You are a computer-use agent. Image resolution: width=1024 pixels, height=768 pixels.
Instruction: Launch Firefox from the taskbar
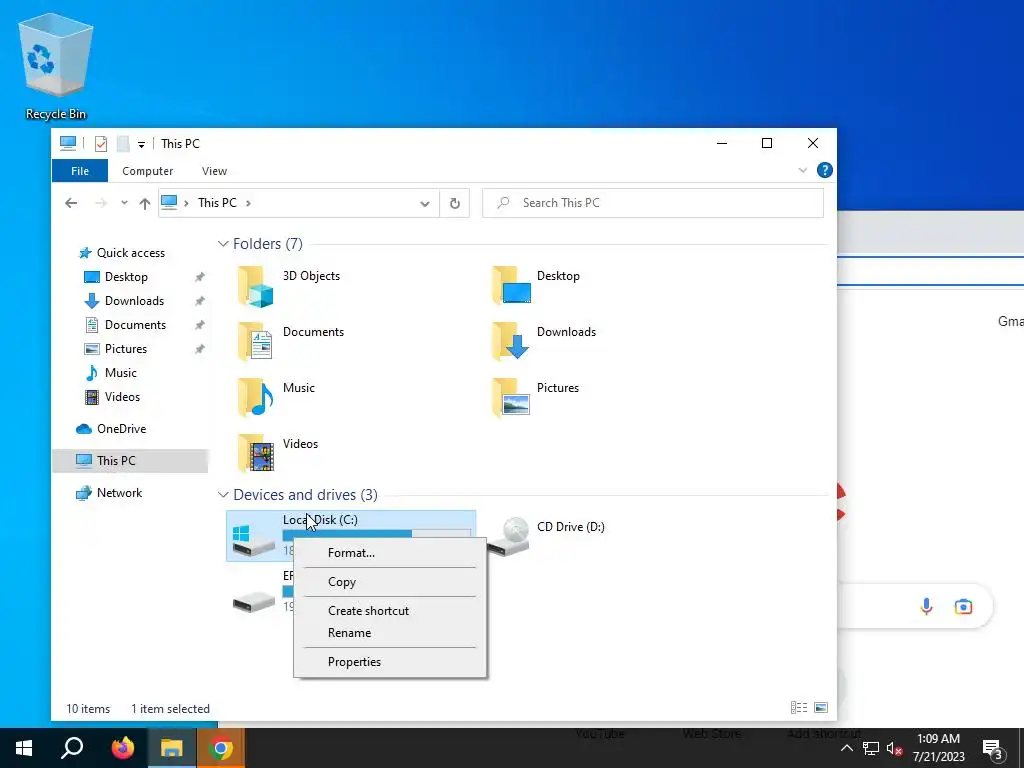click(122, 748)
